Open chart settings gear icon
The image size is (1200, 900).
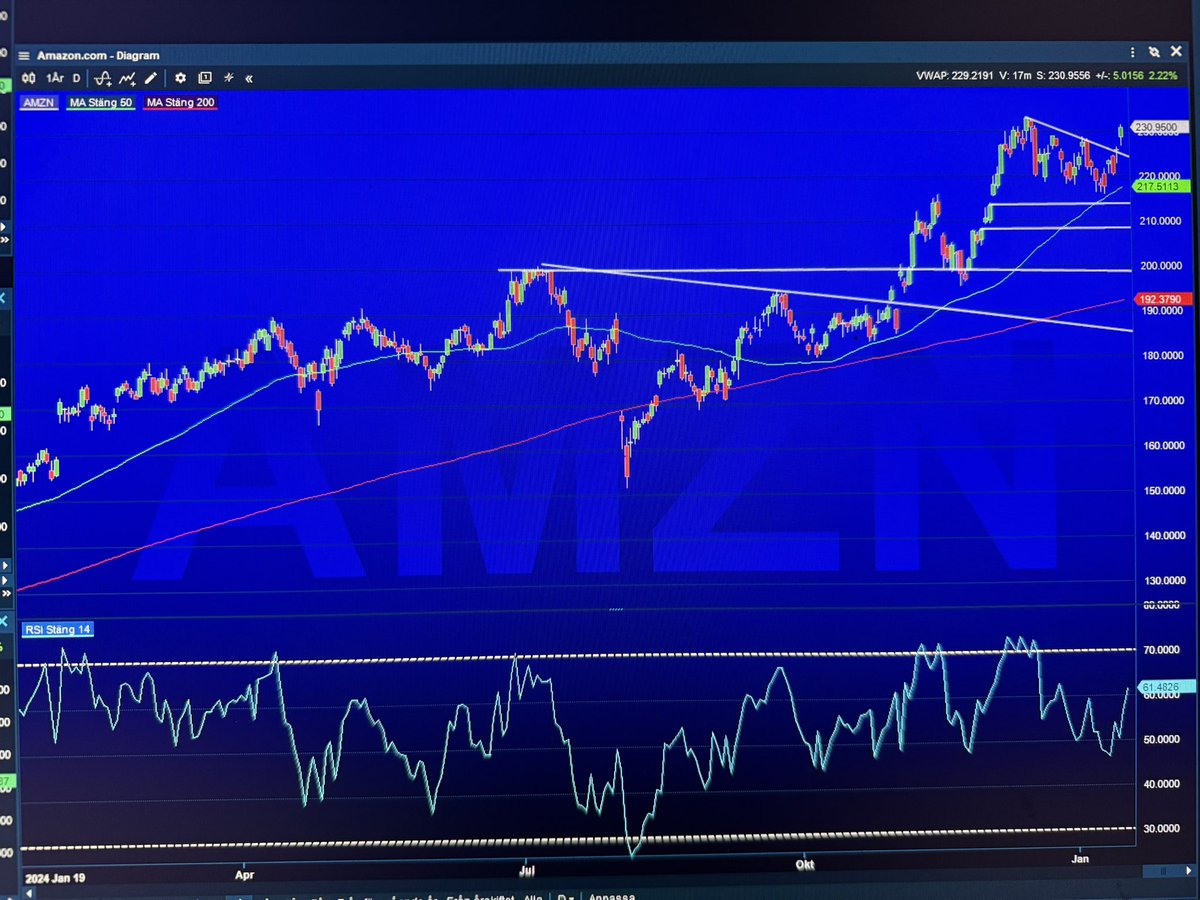click(x=181, y=78)
